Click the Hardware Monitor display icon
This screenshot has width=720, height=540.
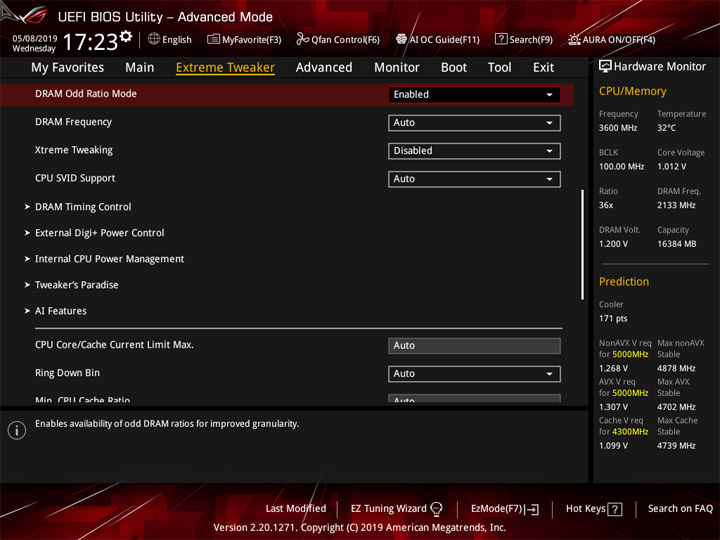605,66
